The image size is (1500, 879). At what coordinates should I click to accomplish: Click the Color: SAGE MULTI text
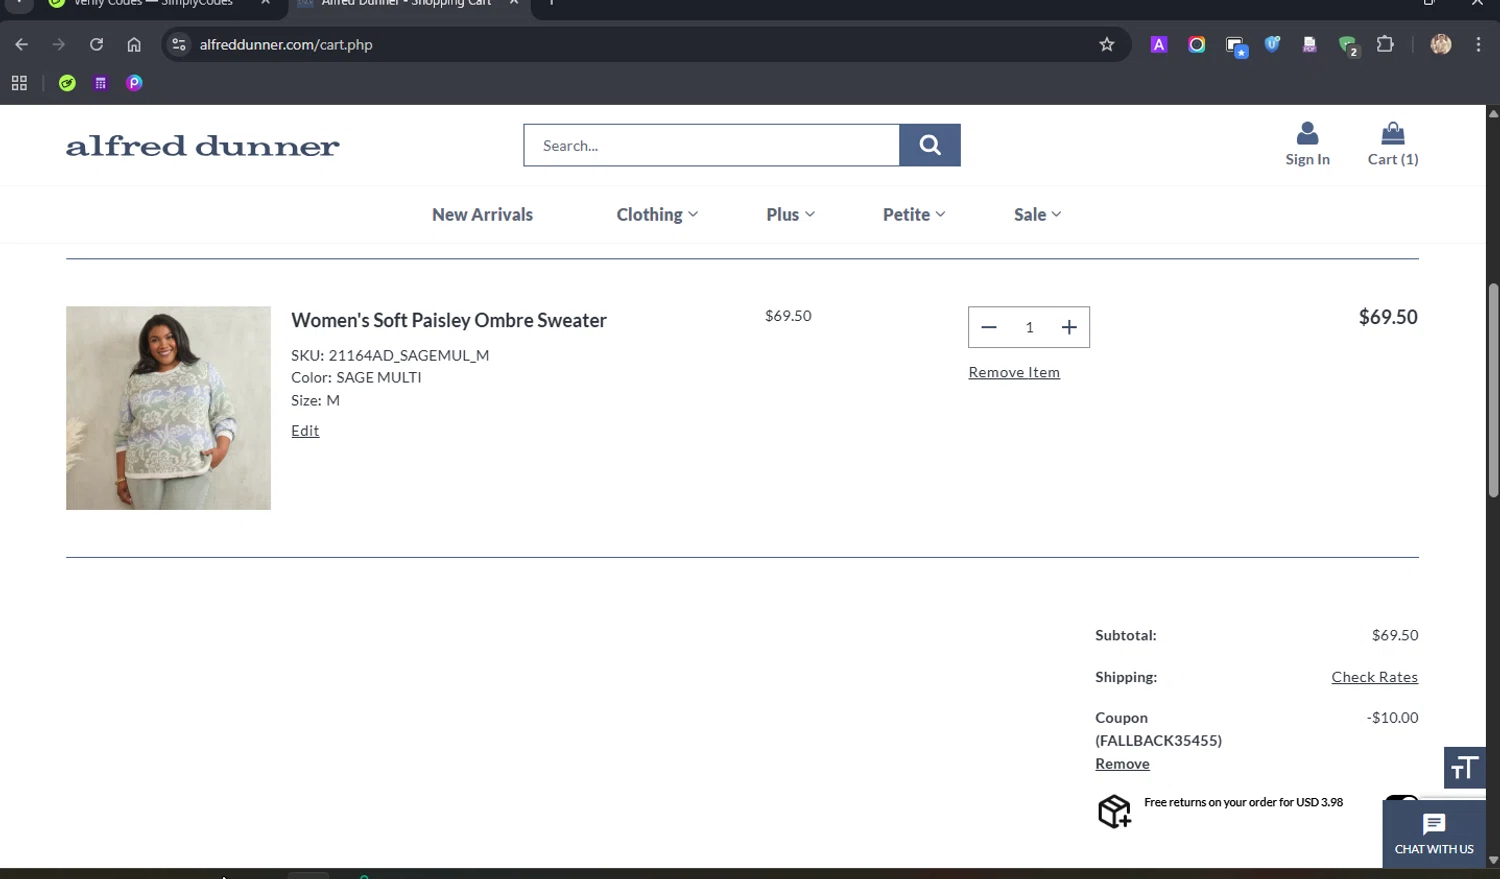pyautogui.click(x=356, y=377)
